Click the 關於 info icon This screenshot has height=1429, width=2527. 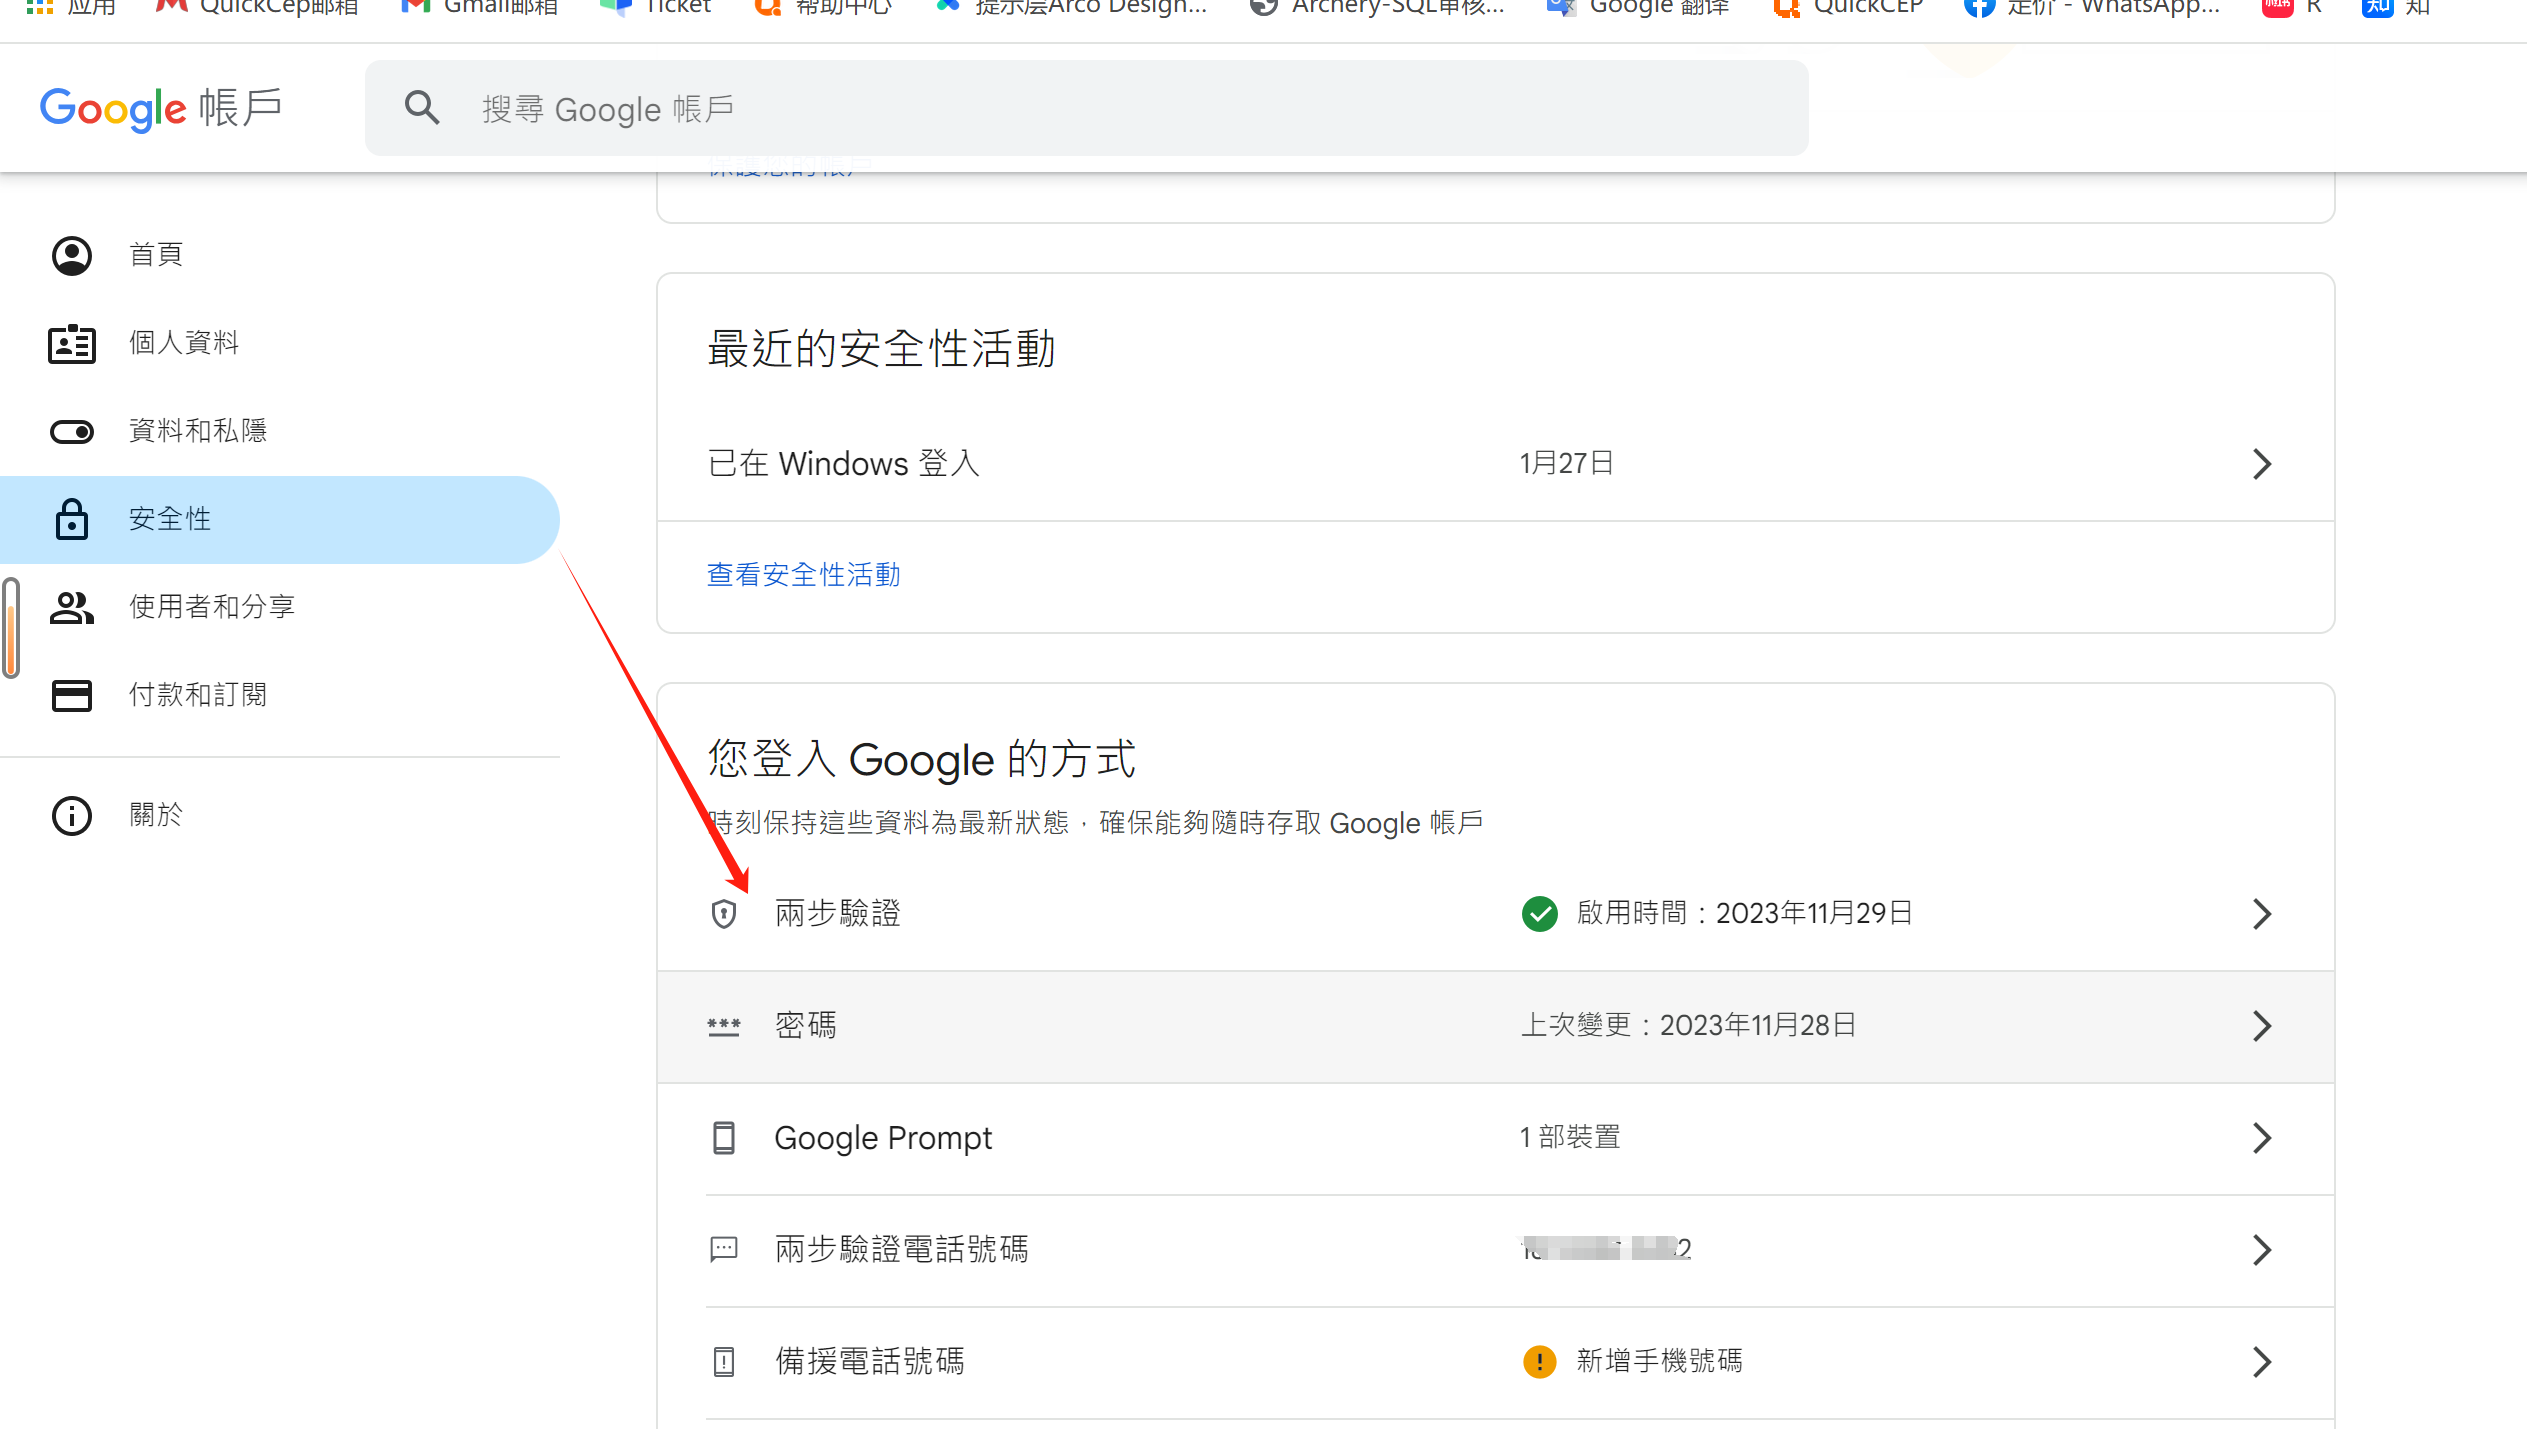tap(72, 816)
